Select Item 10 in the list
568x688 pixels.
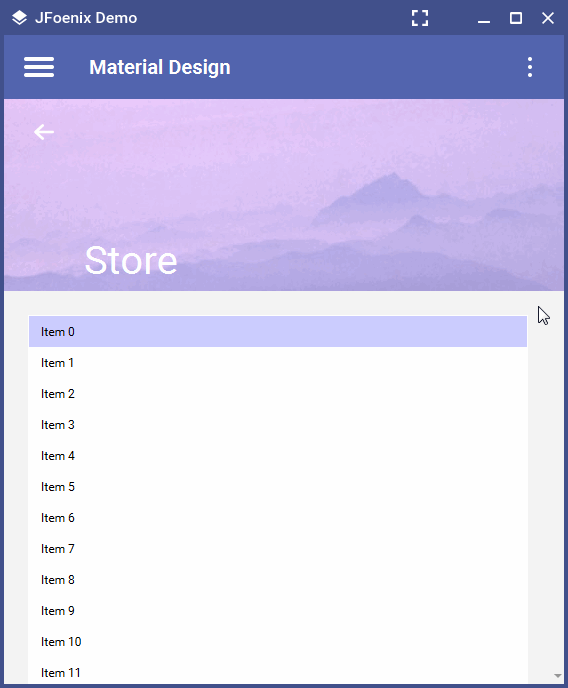[278, 641]
